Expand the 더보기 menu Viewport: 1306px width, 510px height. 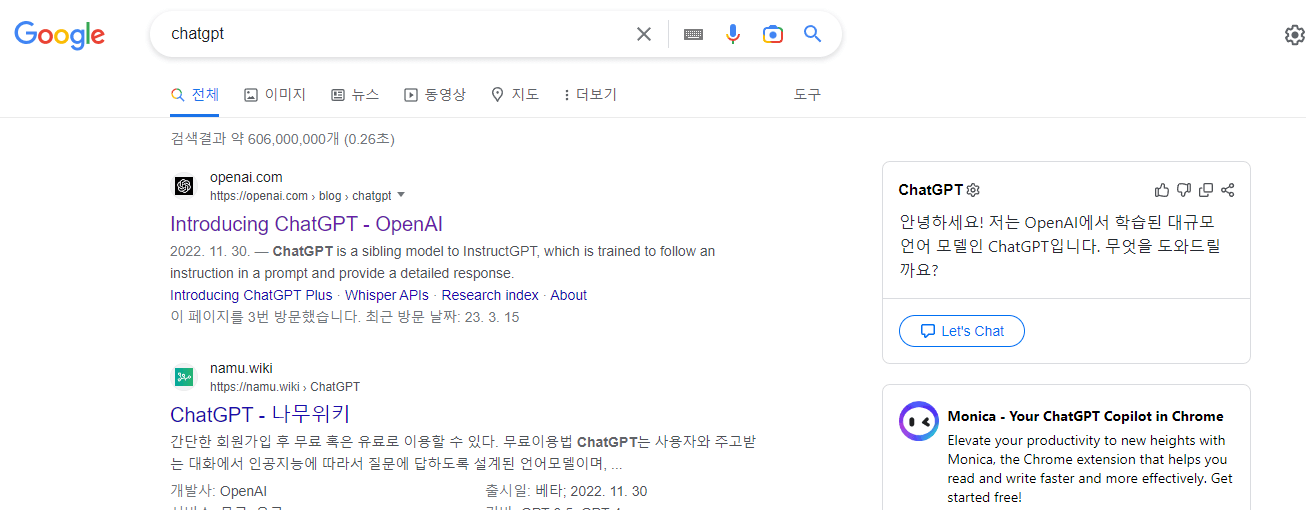(x=590, y=95)
